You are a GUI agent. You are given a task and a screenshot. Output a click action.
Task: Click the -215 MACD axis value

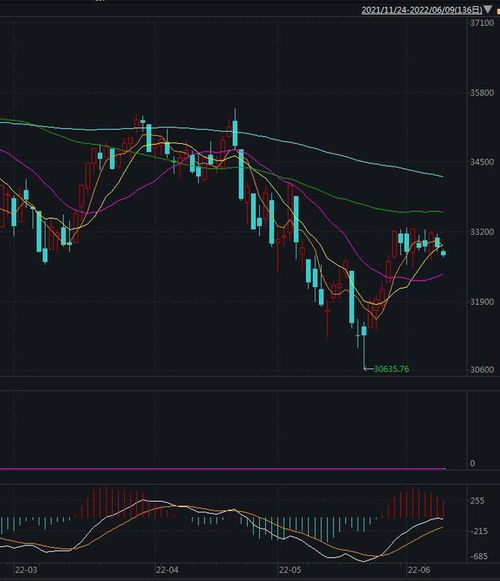(479, 531)
